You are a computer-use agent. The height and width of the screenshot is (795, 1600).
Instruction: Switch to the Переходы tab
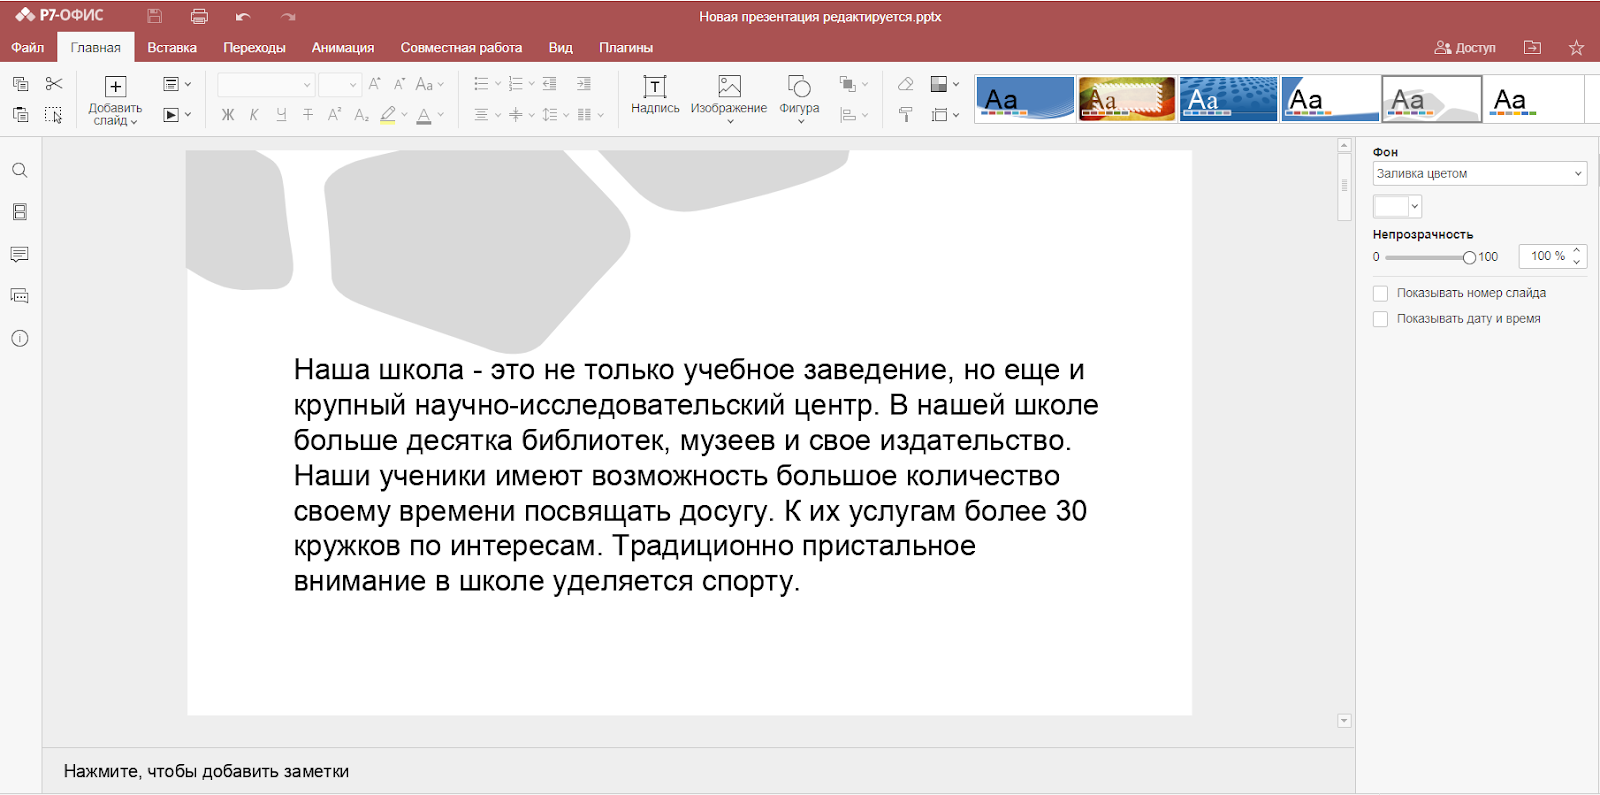254,47
